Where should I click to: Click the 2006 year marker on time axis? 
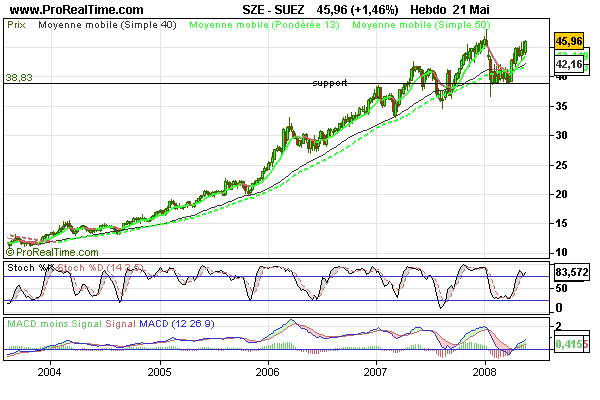point(266,371)
